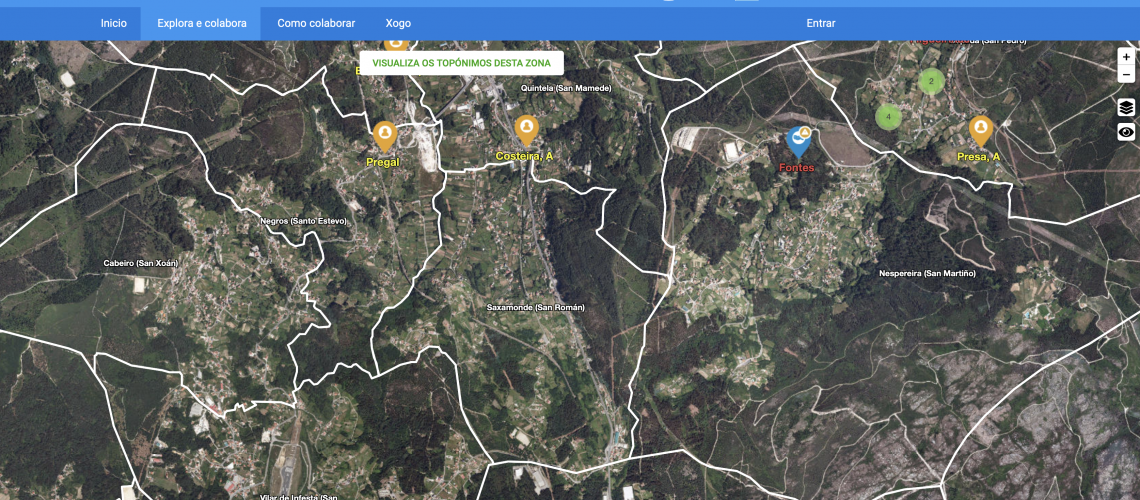Zoom out with the minus button
The height and width of the screenshot is (500, 1140).
click(1126, 74)
